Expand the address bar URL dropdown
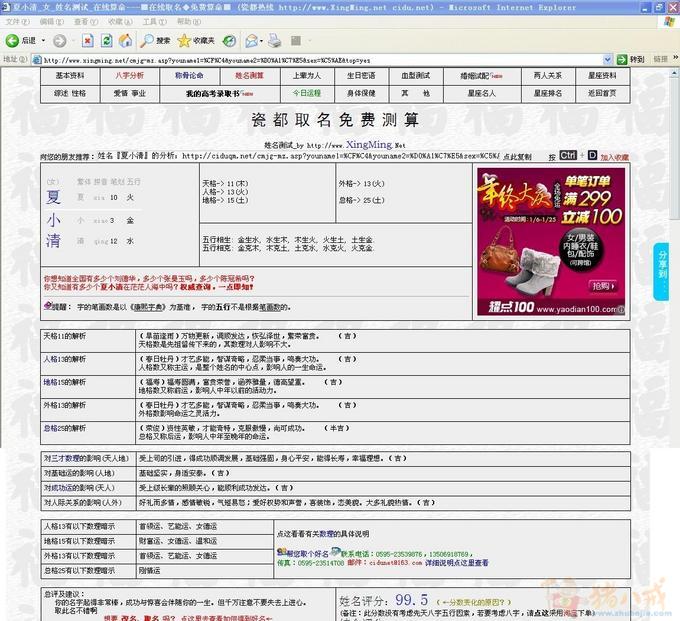This screenshot has width=680, height=621. click(608, 59)
